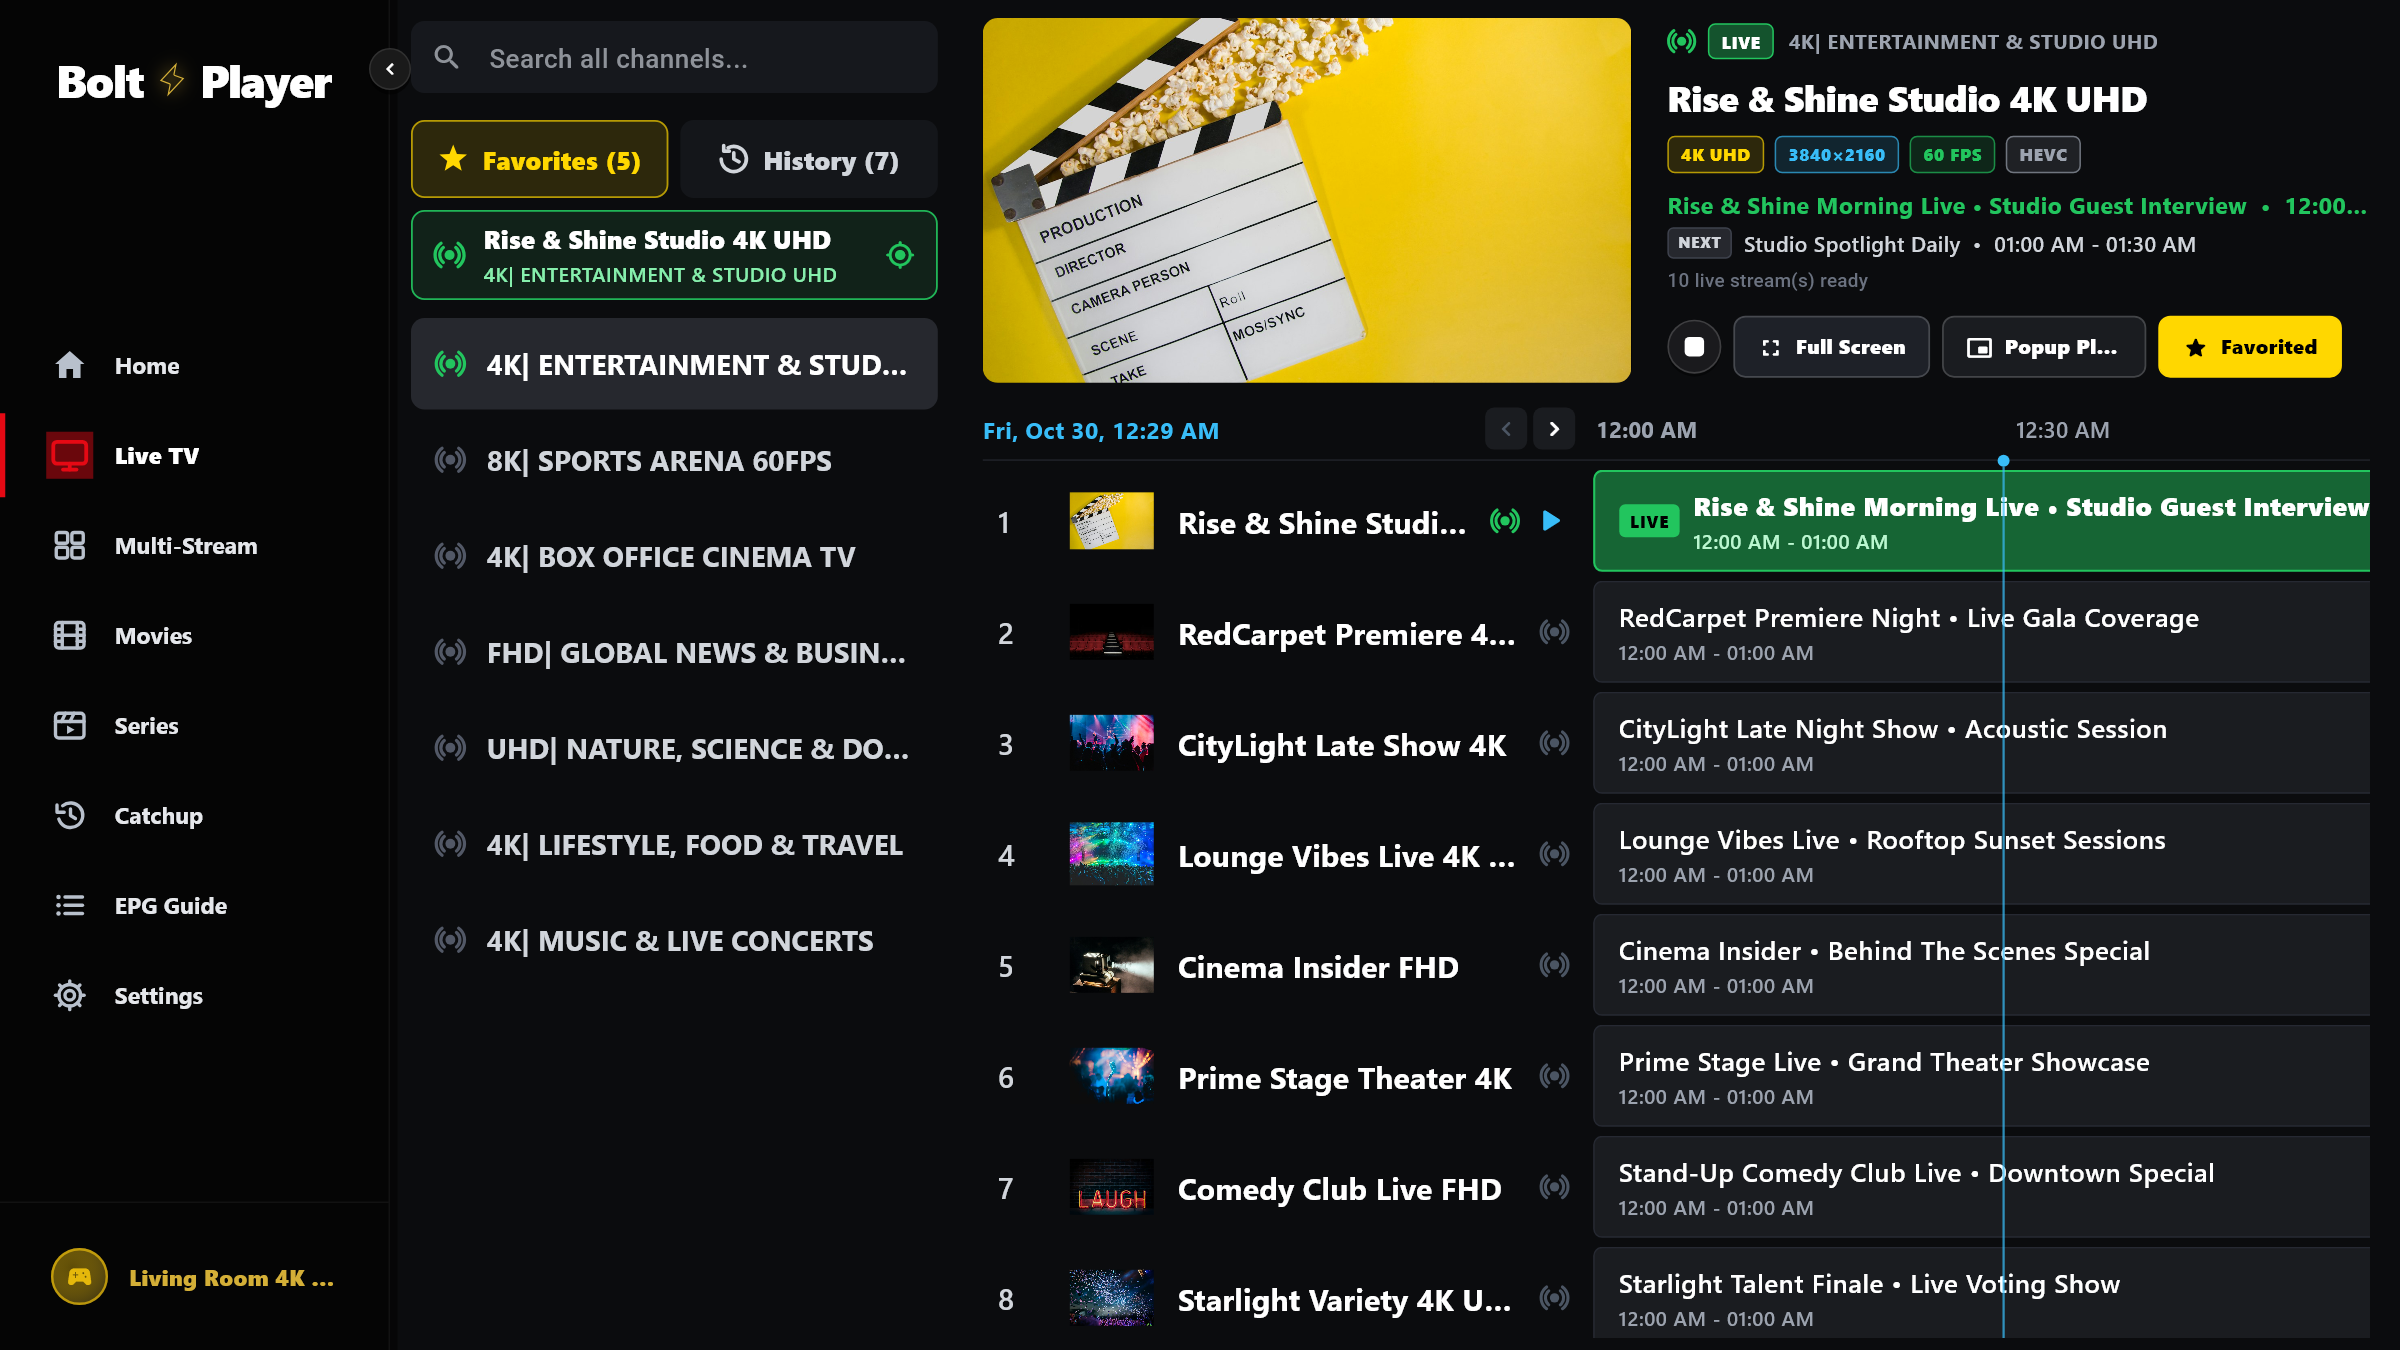This screenshot has width=2400, height=1350.
Task: Select Comedy Club Live FHD channel
Action: tap(1285, 1188)
